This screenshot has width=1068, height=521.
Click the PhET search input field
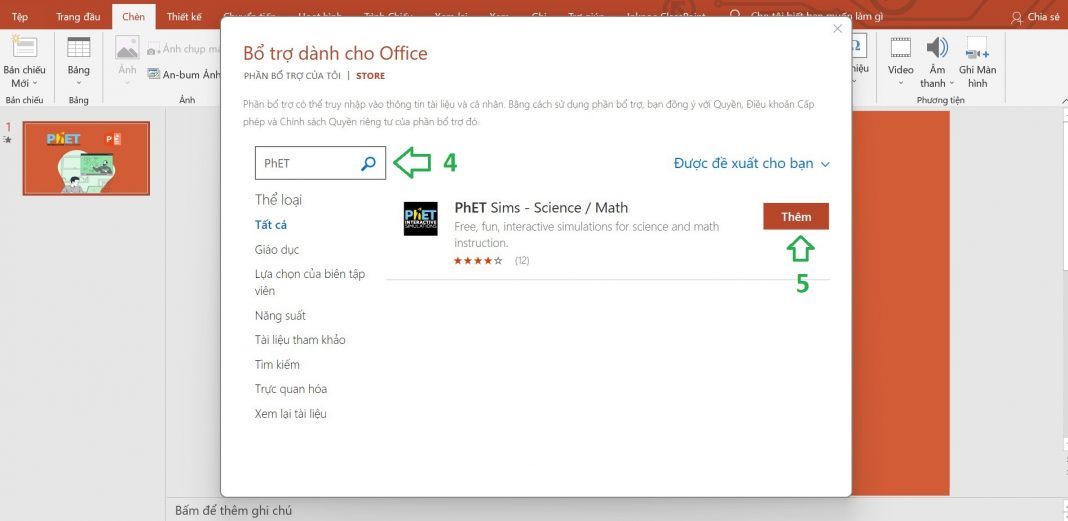[306, 163]
